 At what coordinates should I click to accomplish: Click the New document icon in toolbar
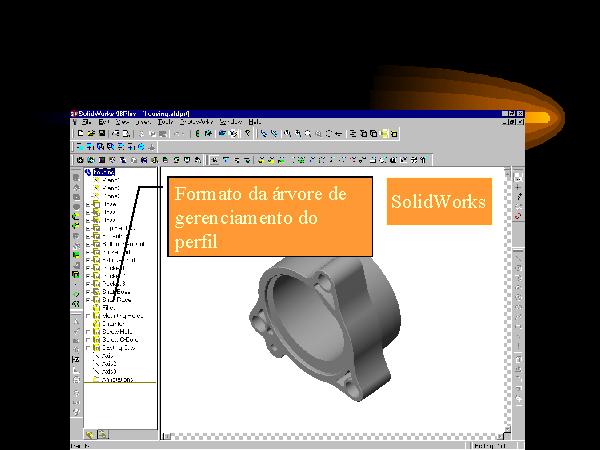80,132
